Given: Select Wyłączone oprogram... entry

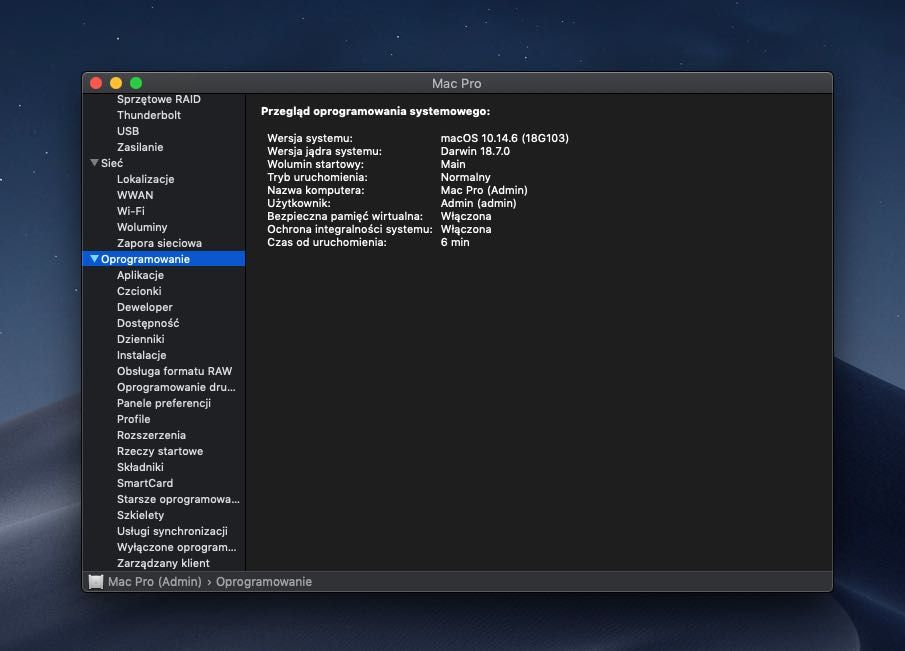Looking at the screenshot, I should (177, 547).
